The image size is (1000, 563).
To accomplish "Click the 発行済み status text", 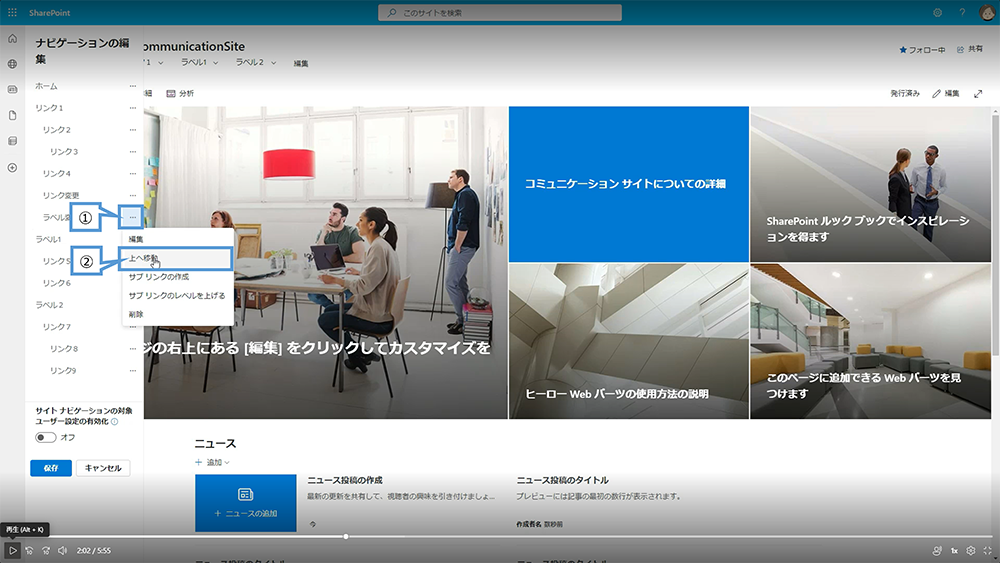I will [905, 94].
